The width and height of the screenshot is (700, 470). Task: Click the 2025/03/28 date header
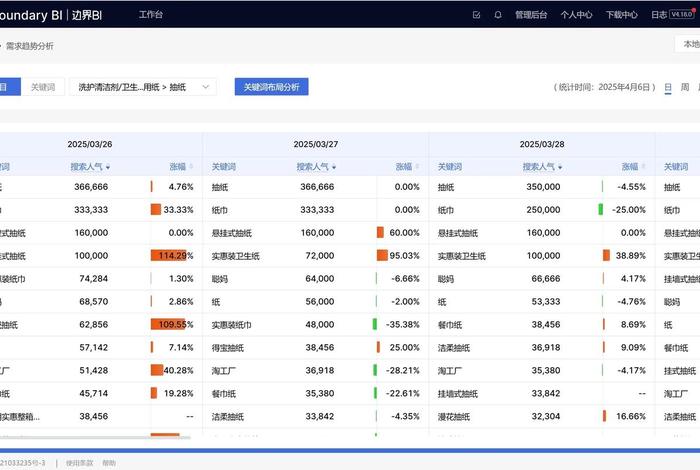(x=542, y=144)
